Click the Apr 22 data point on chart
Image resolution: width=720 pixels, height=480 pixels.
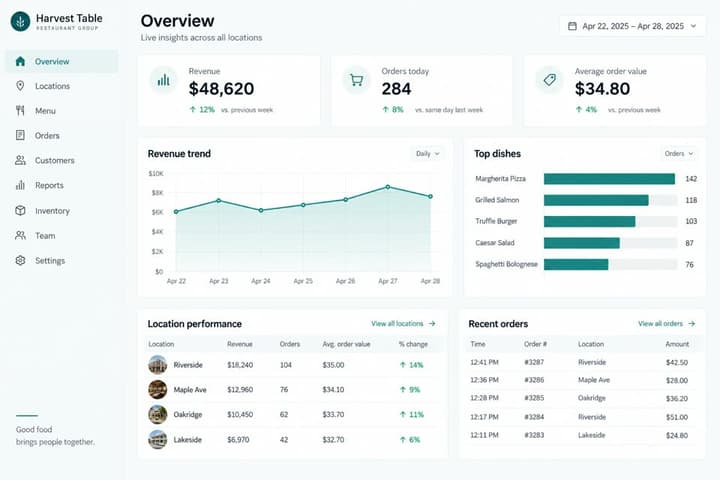coord(176,212)
